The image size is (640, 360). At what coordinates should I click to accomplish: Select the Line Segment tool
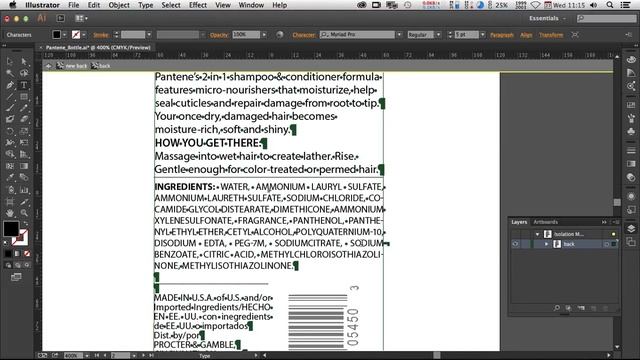coord(9,97)
